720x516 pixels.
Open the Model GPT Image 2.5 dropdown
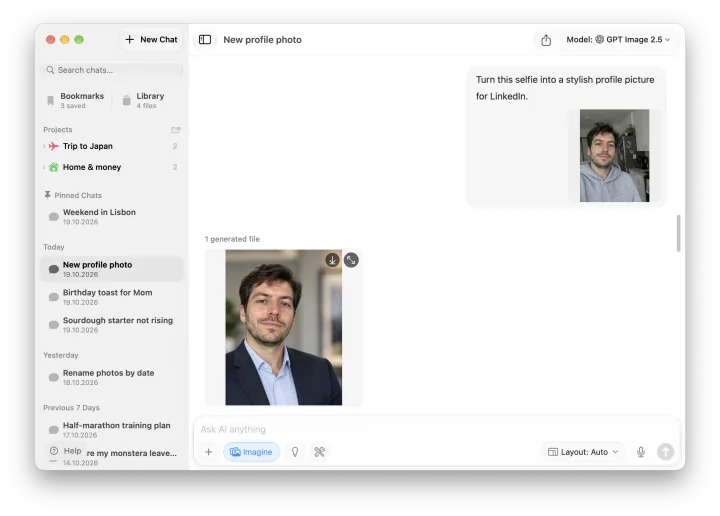(x=618, y=40)
